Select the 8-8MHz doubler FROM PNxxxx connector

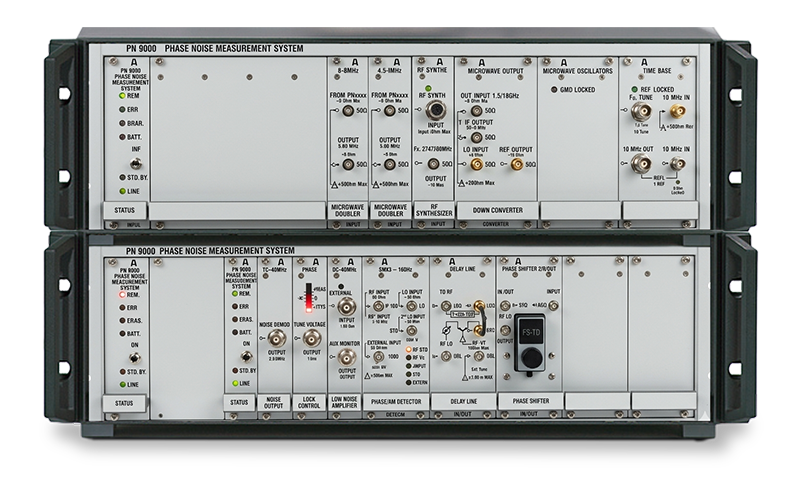point(348,110)
